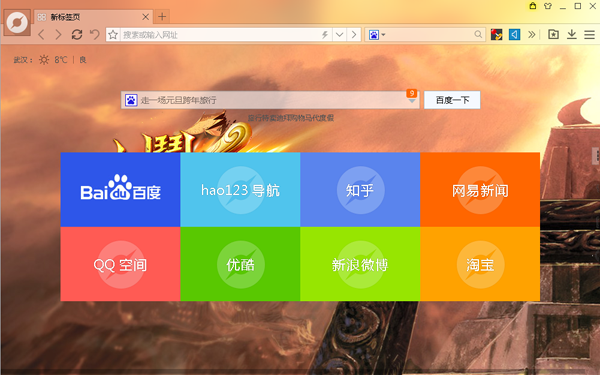The height and width of the screenshot is (375, 600).
Task: Click the undo closed tab icon
Action: pyautogui.click(x=95, y=34)
